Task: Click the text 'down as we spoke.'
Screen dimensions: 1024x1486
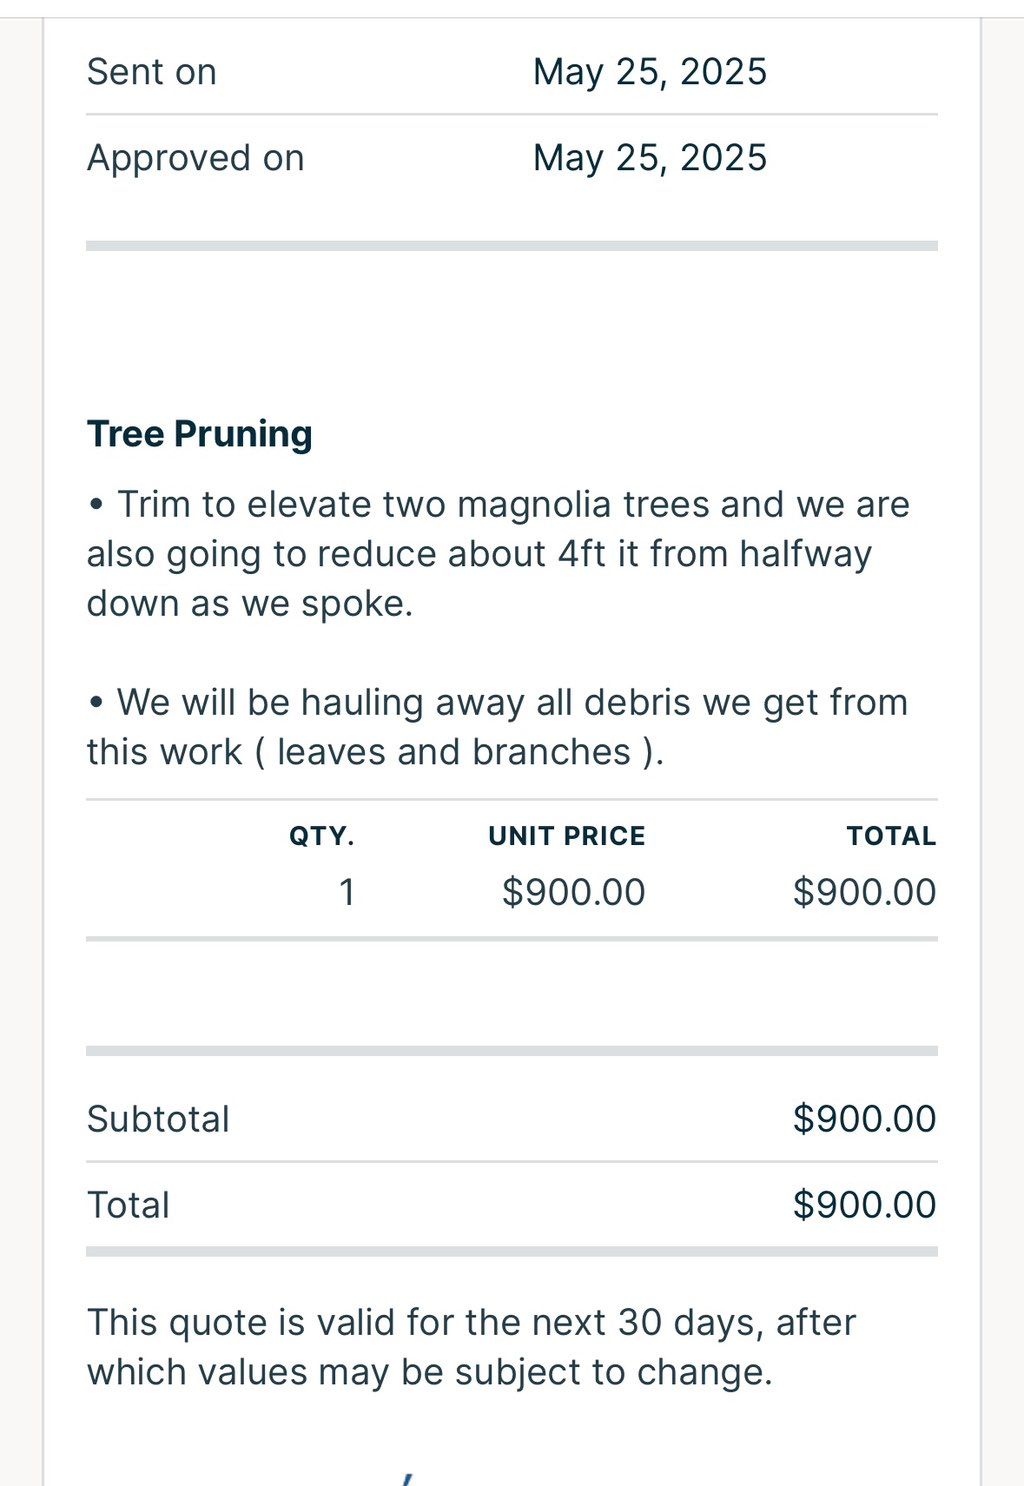Action: [x=250, y=604]
